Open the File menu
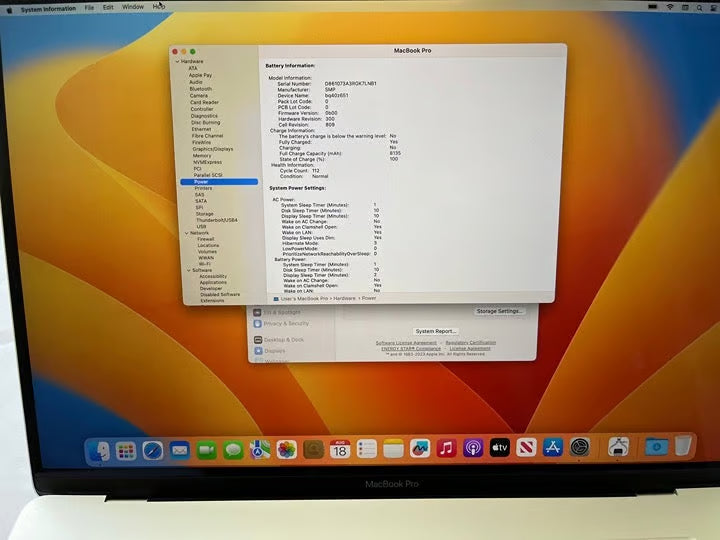The width and height of the screenshot is (720, 540). pyautogui.click(x=89, y=8)
